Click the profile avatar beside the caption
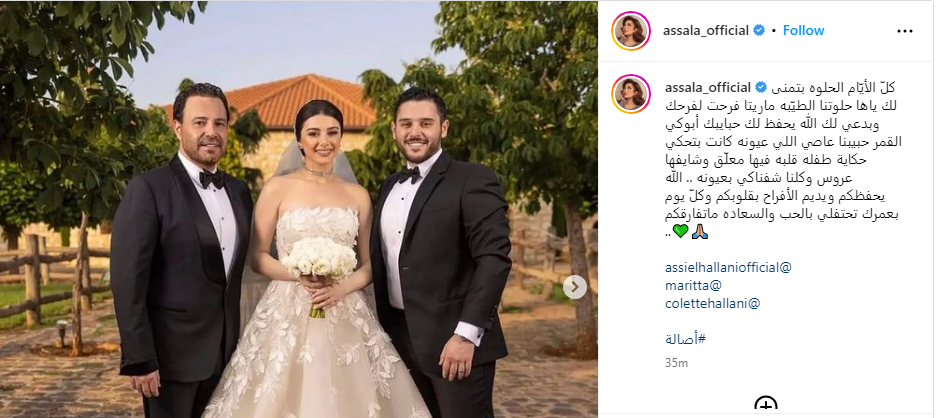 (631, 93)
